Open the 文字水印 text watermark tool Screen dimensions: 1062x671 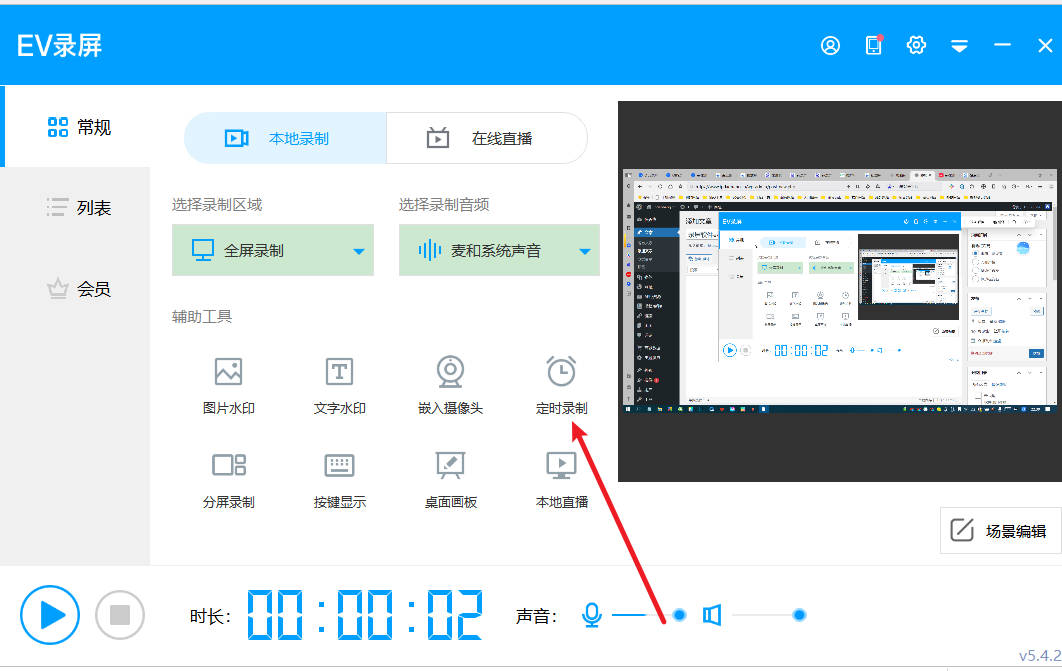point(339,384)
